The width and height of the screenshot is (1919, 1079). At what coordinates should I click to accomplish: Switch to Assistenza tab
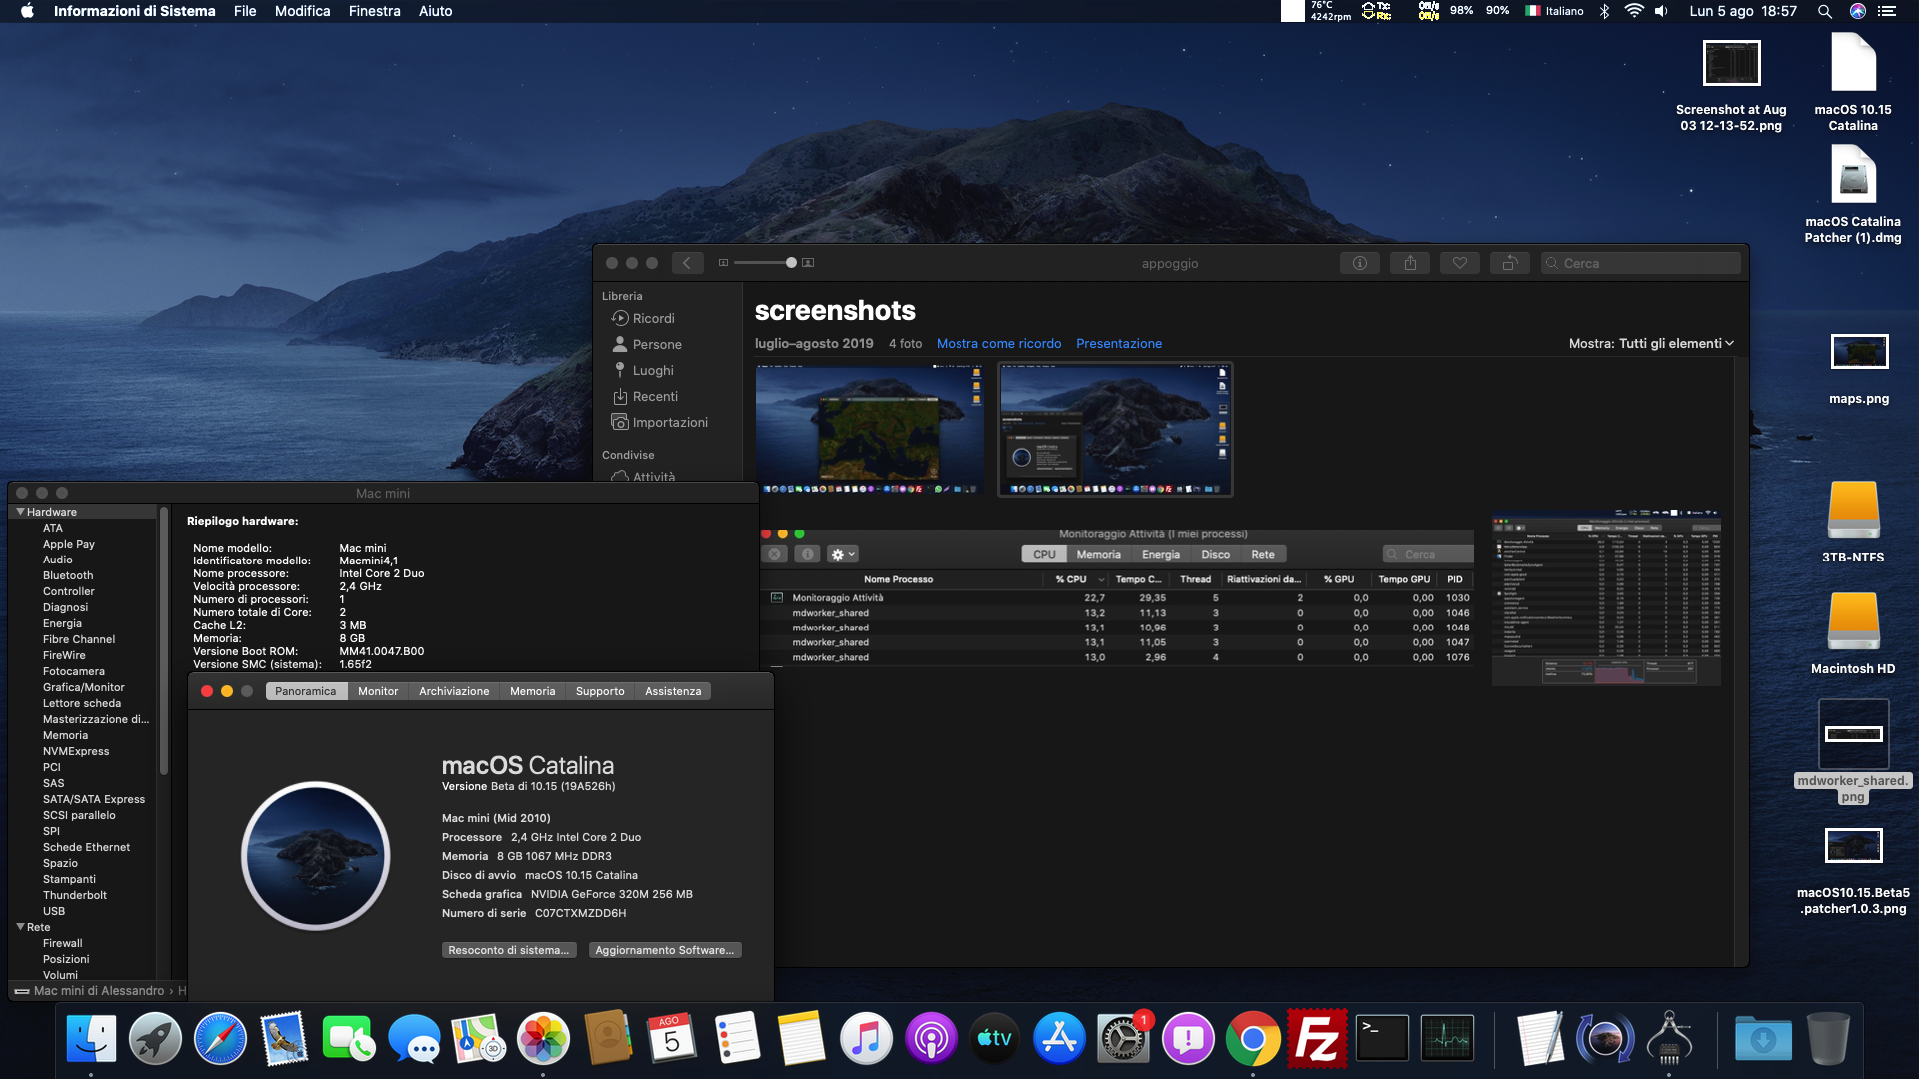click(x=673, y=691)
